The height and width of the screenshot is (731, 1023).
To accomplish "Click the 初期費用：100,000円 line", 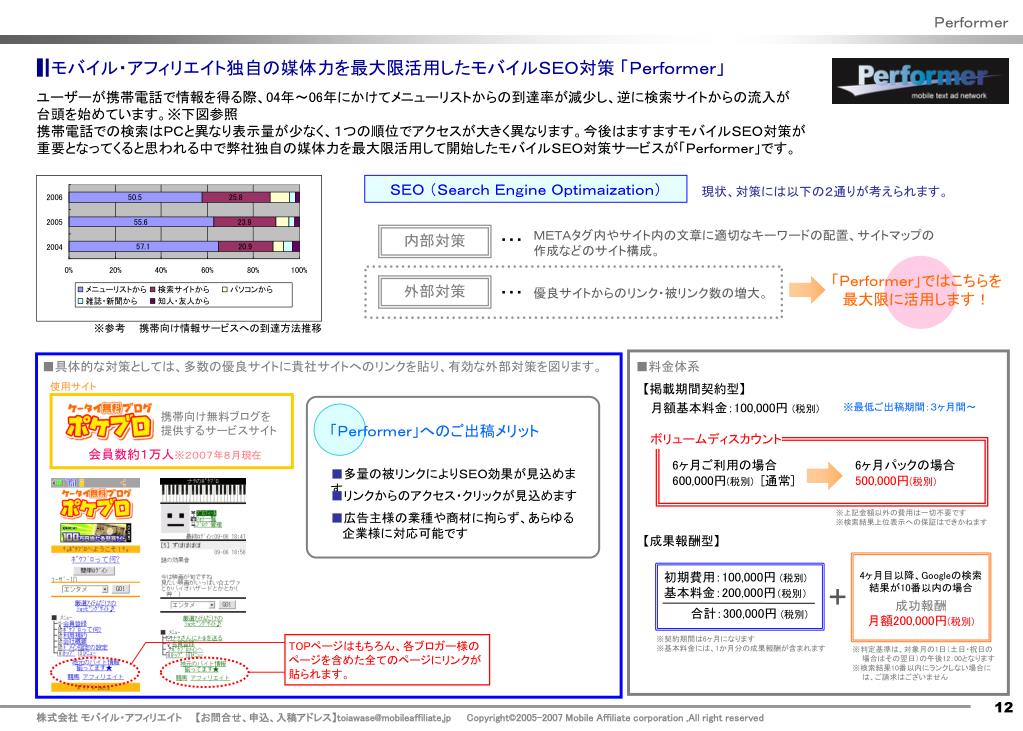I will click(x=735, y=577).
